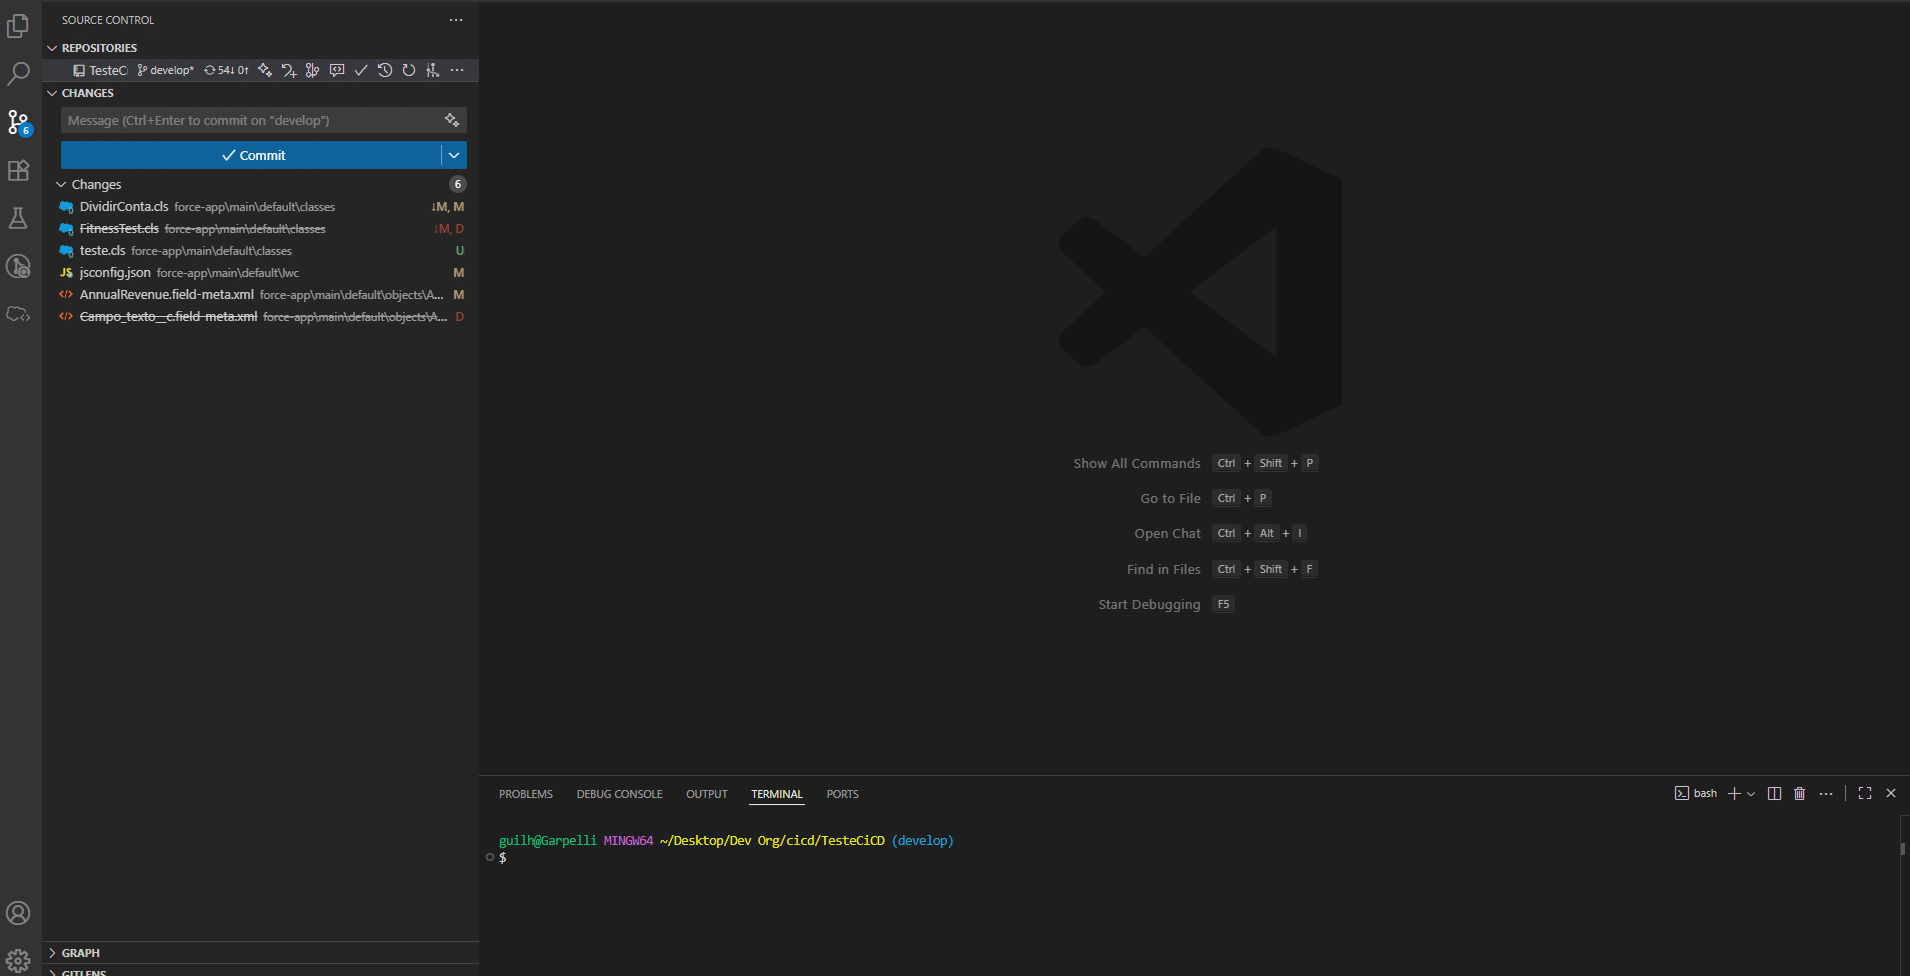Image resolution: width=1910 pixels, height=976 pixels.
Task: Click the Ctrl key hint beside Open Chat
Action: pos(1226,533)
